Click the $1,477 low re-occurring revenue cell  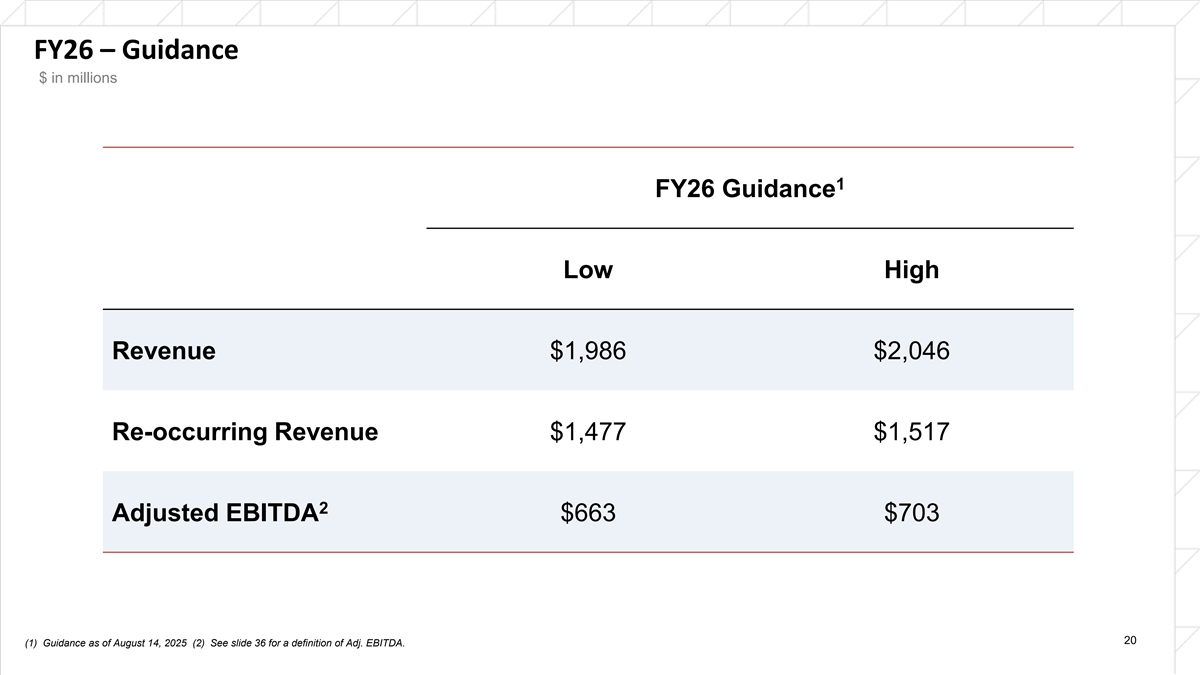click(588, 432)
